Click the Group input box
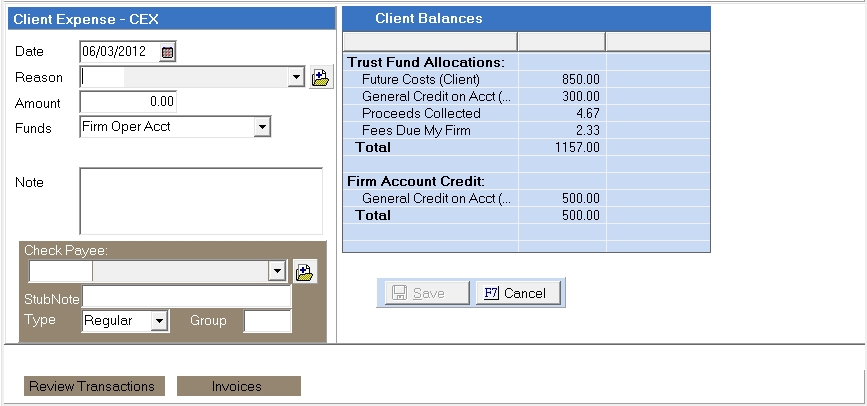This screenshot has width=867, height=406. point(267,321)
